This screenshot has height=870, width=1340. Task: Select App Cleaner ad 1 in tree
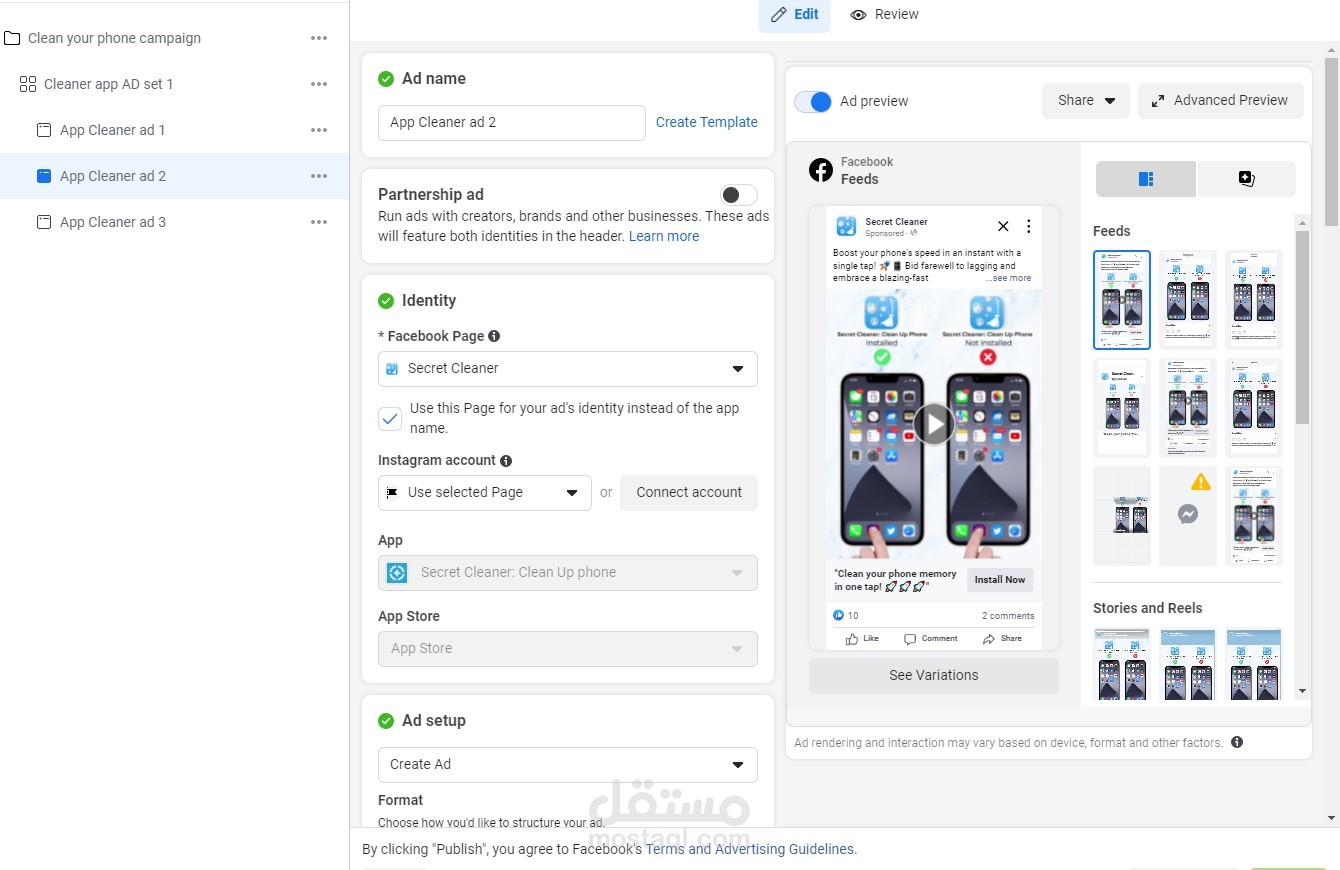(x=112, y=130)
